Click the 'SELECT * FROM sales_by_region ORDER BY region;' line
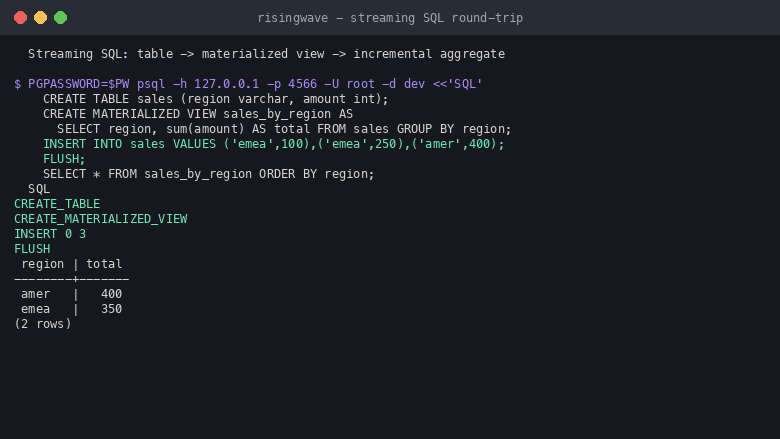Viewport: 780px width, 439px height. pos(208,174)
